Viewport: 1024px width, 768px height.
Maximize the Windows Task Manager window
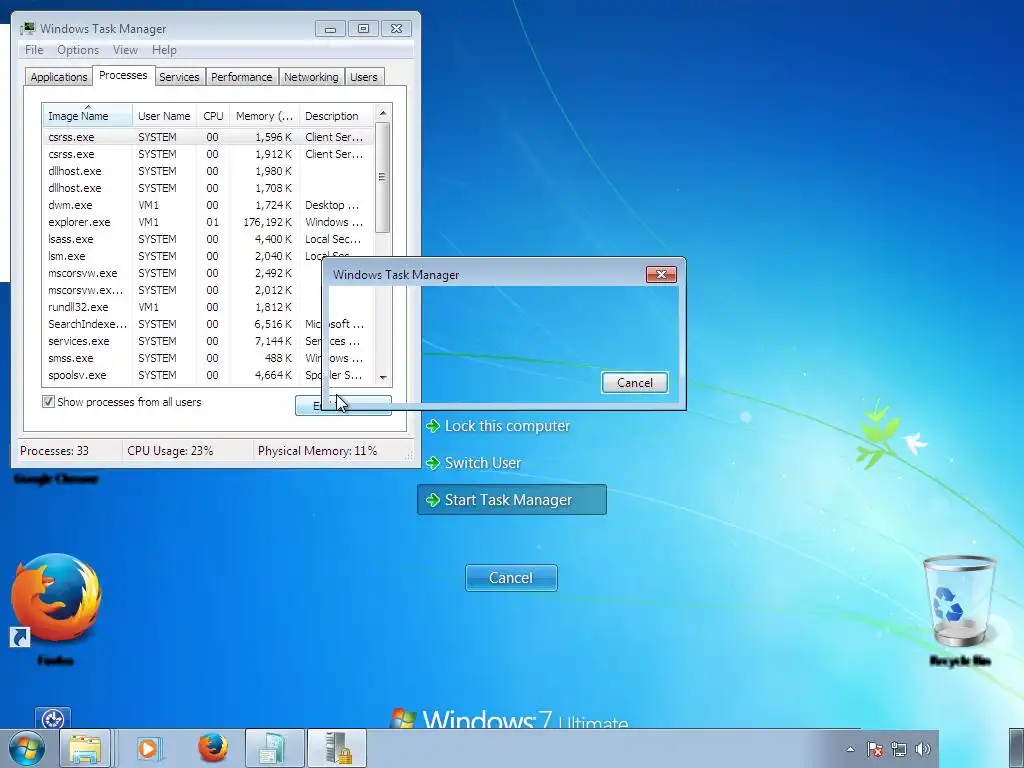[363, 29]
